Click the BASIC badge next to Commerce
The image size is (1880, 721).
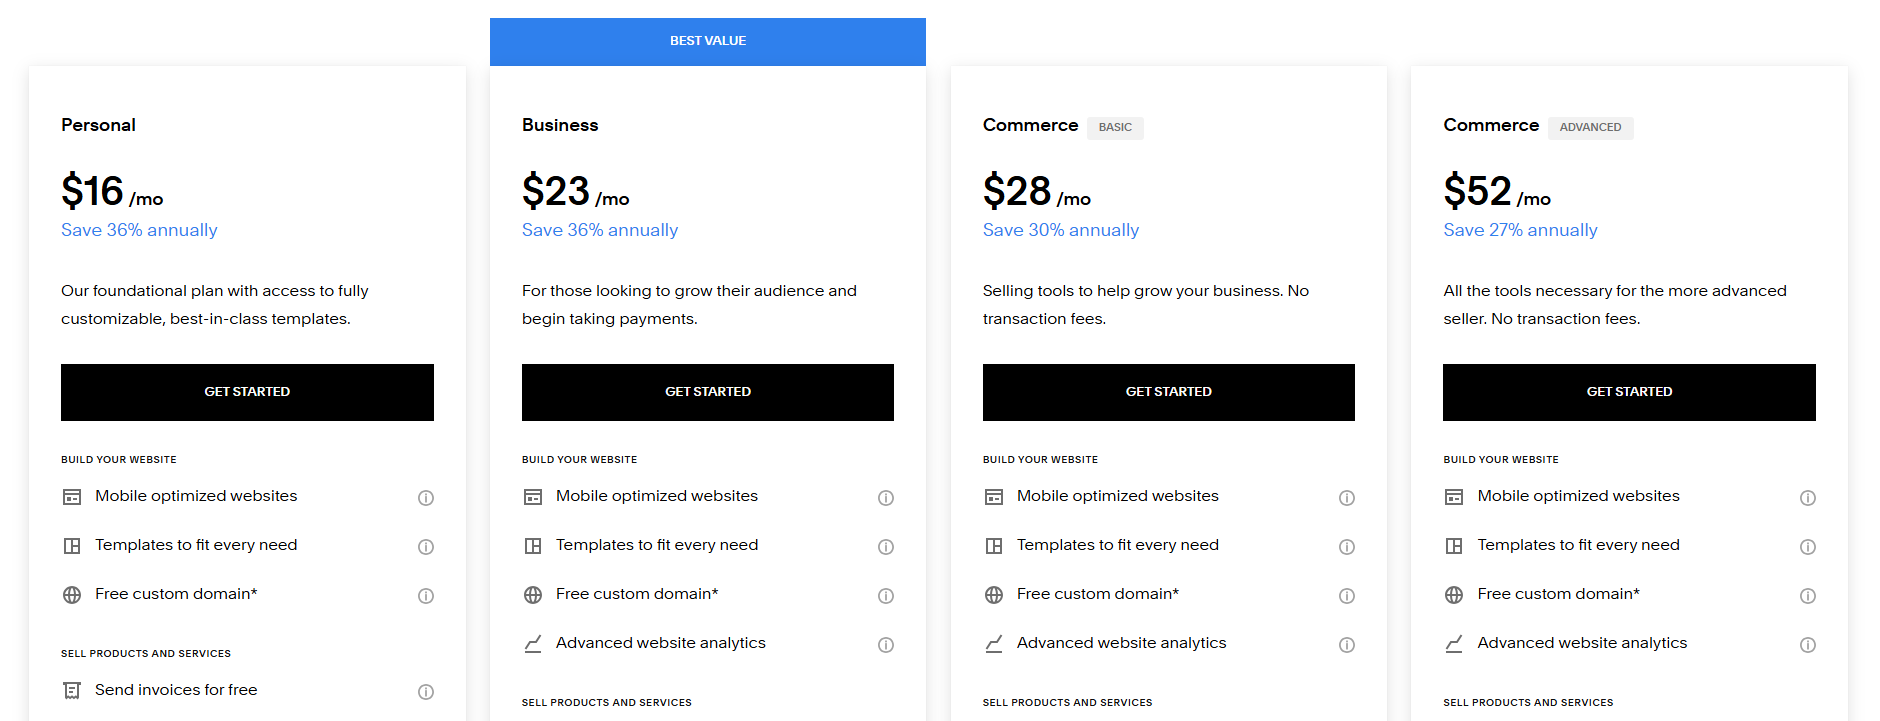click(x=1115, y=127)
